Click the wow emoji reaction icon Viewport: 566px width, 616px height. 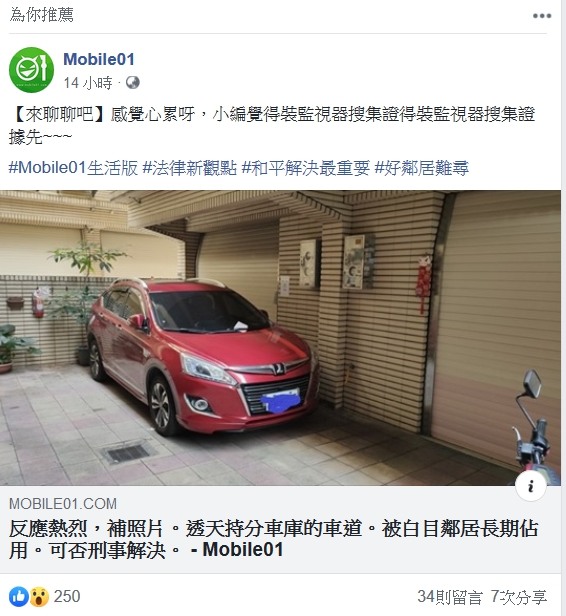click(40, 596)
